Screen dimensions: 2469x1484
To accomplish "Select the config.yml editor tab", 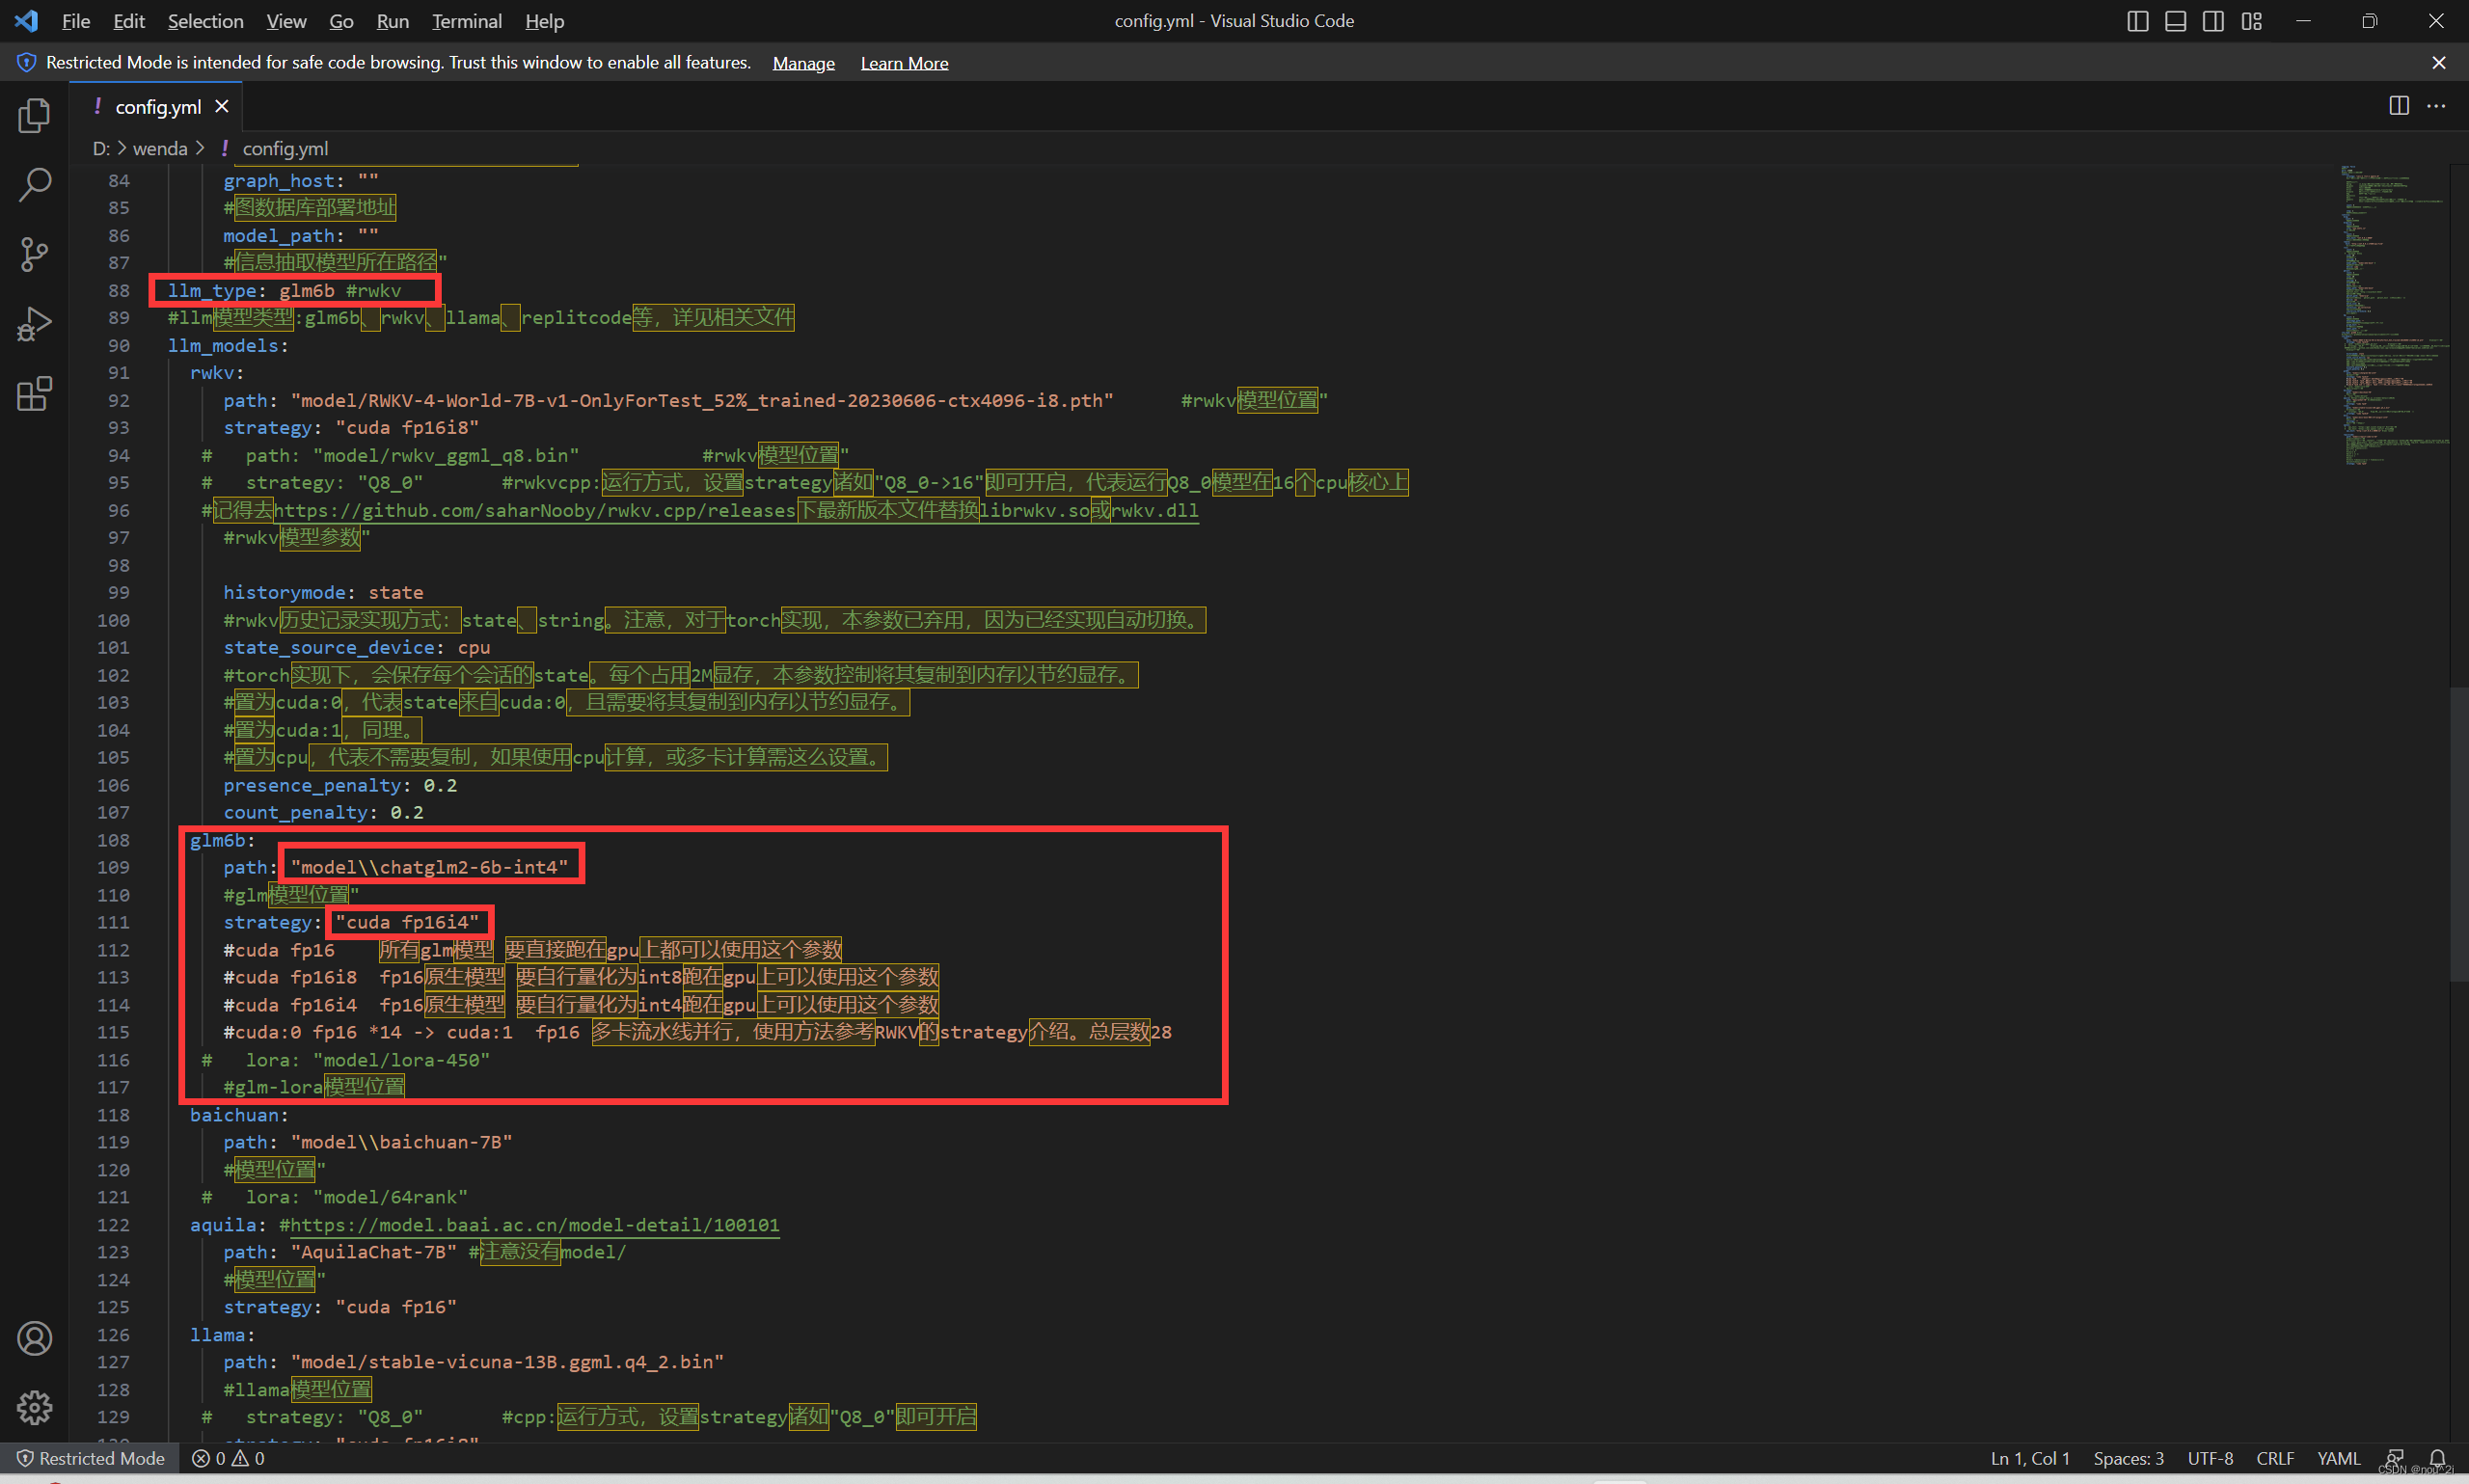I will coord(157,106).
